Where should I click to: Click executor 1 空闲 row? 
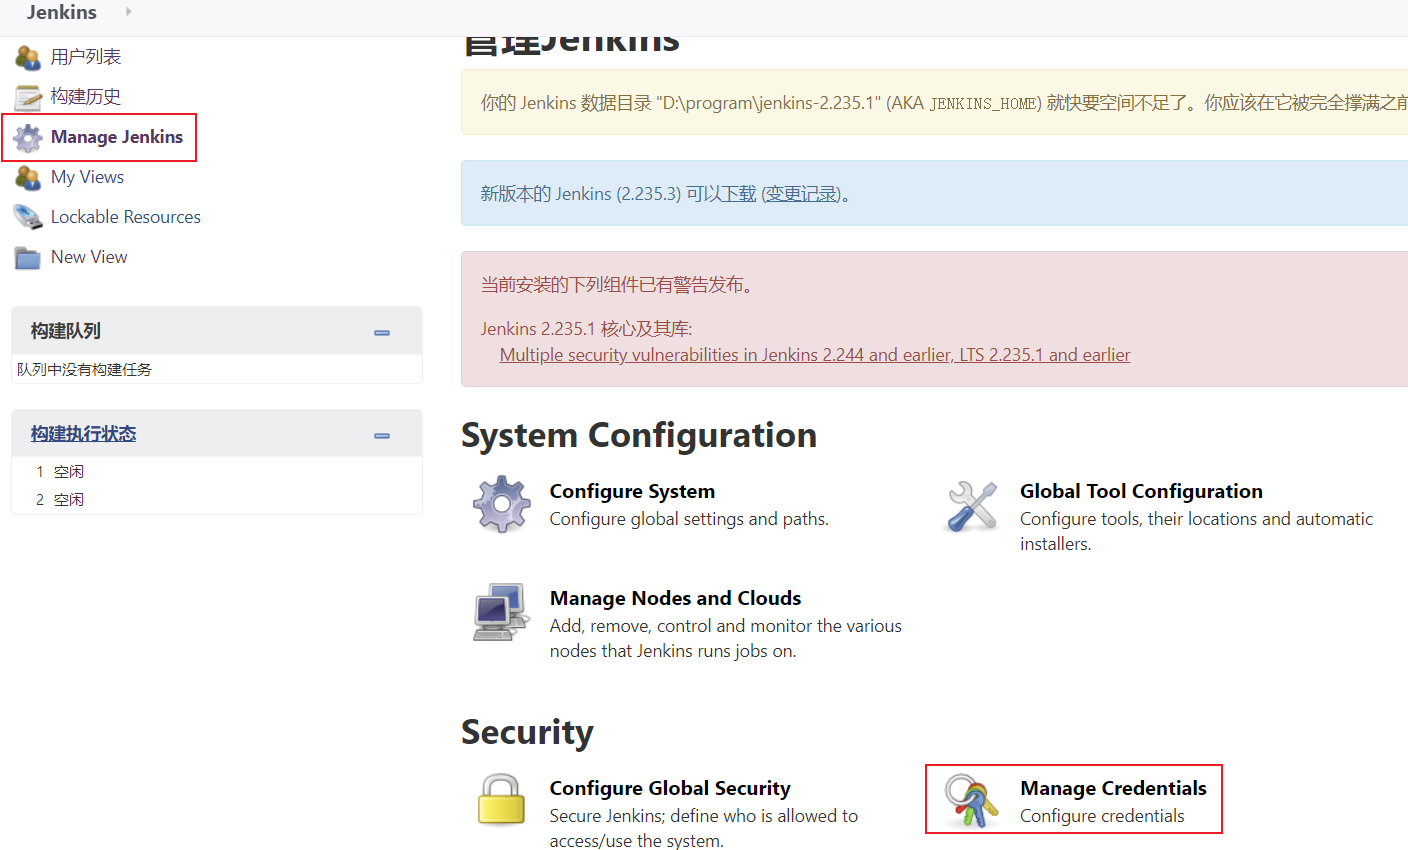click(x=216, y=472)
